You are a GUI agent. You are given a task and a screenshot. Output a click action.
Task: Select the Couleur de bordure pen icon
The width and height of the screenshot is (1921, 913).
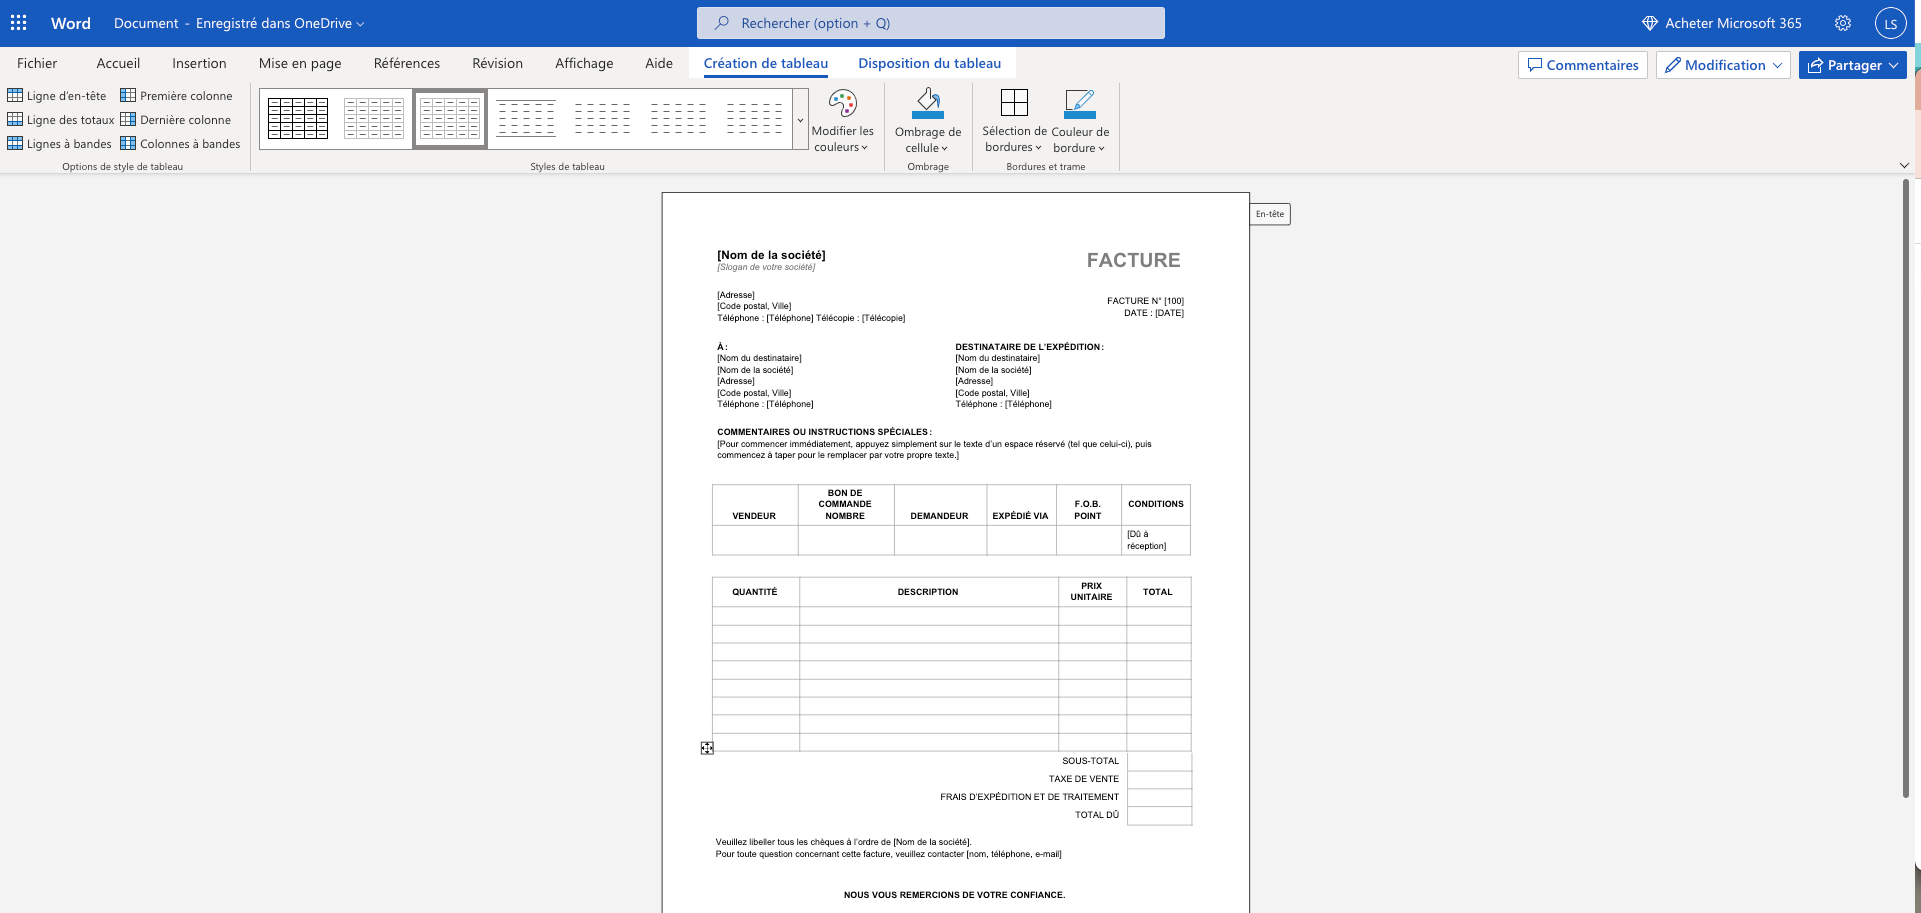pyautogui.click(x=1080, y=103)
